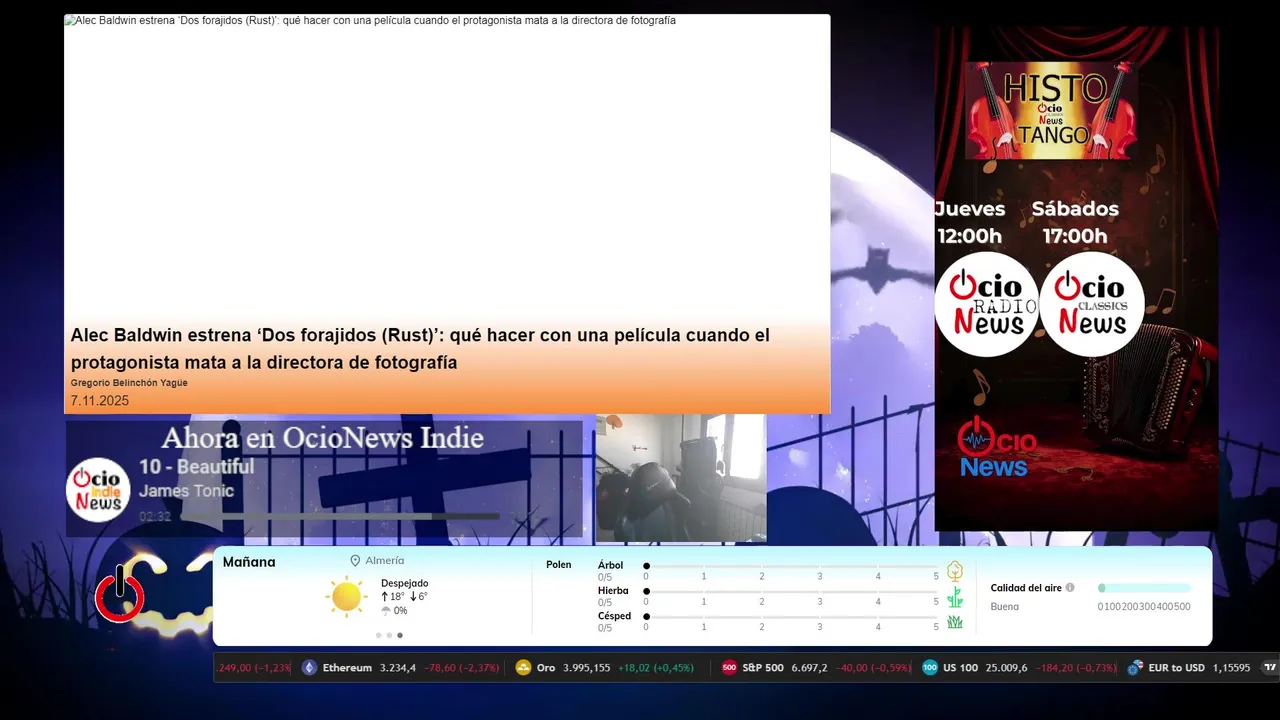The image size is (1280, 720).
Task: Click US 100 value 25.009,6
Action: pyautogui.click(x=1007, y=668)
